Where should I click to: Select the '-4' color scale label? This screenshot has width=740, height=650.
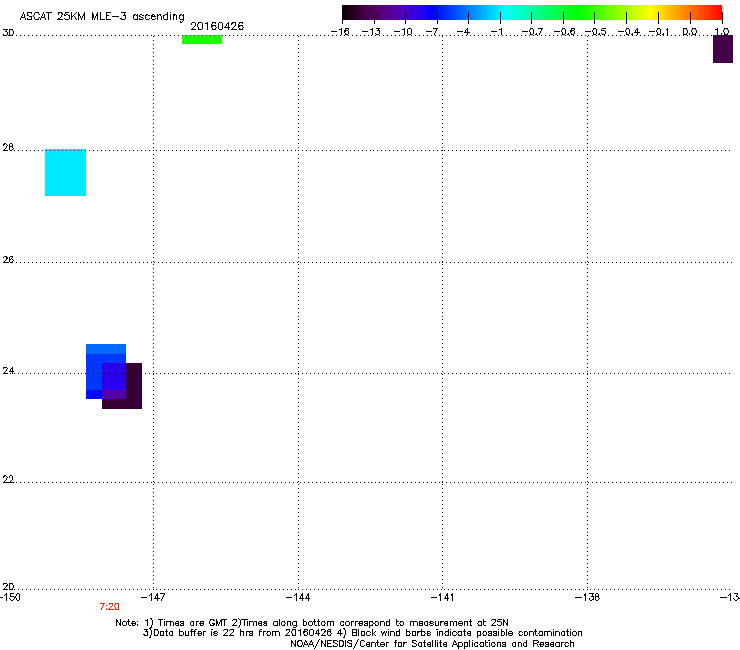tap(464, 32)
